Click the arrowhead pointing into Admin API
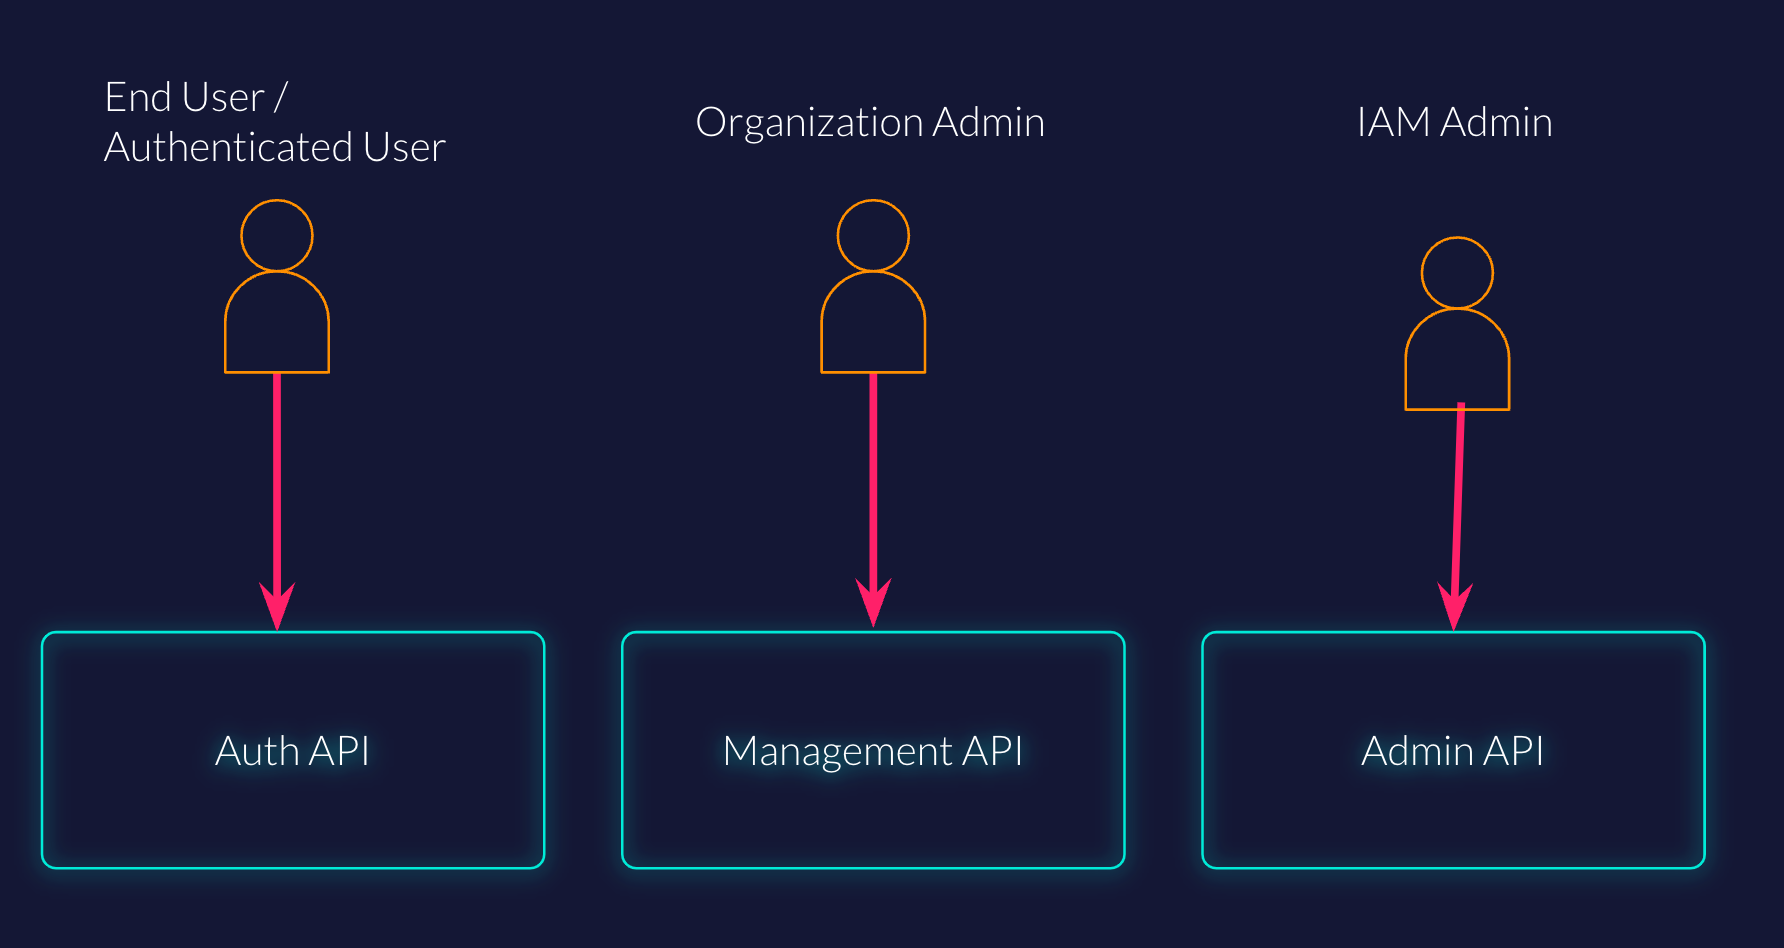1784x948 pixels. click(1454, 606)
